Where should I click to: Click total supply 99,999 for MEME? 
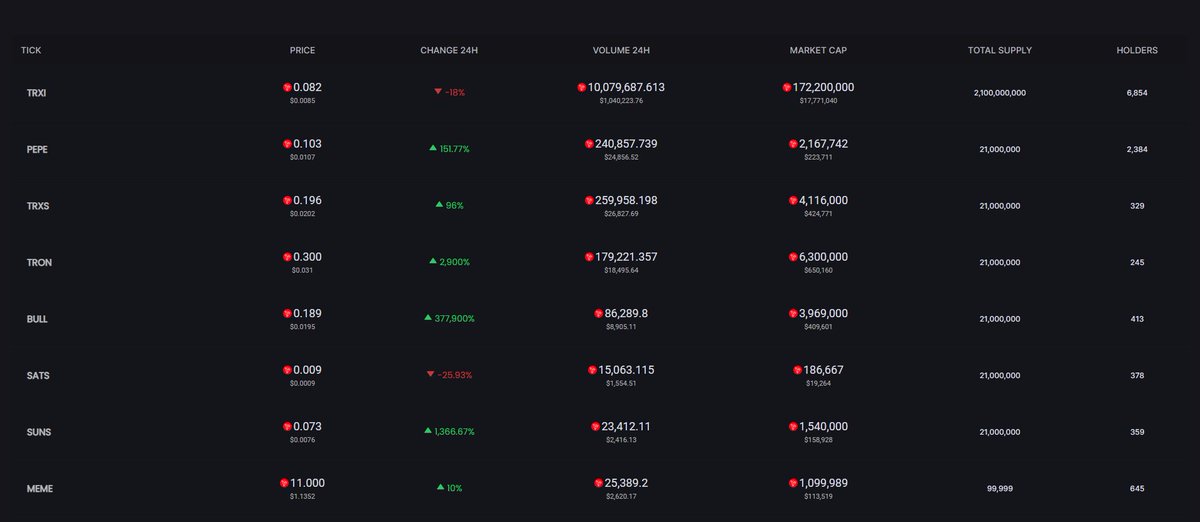1000,488
